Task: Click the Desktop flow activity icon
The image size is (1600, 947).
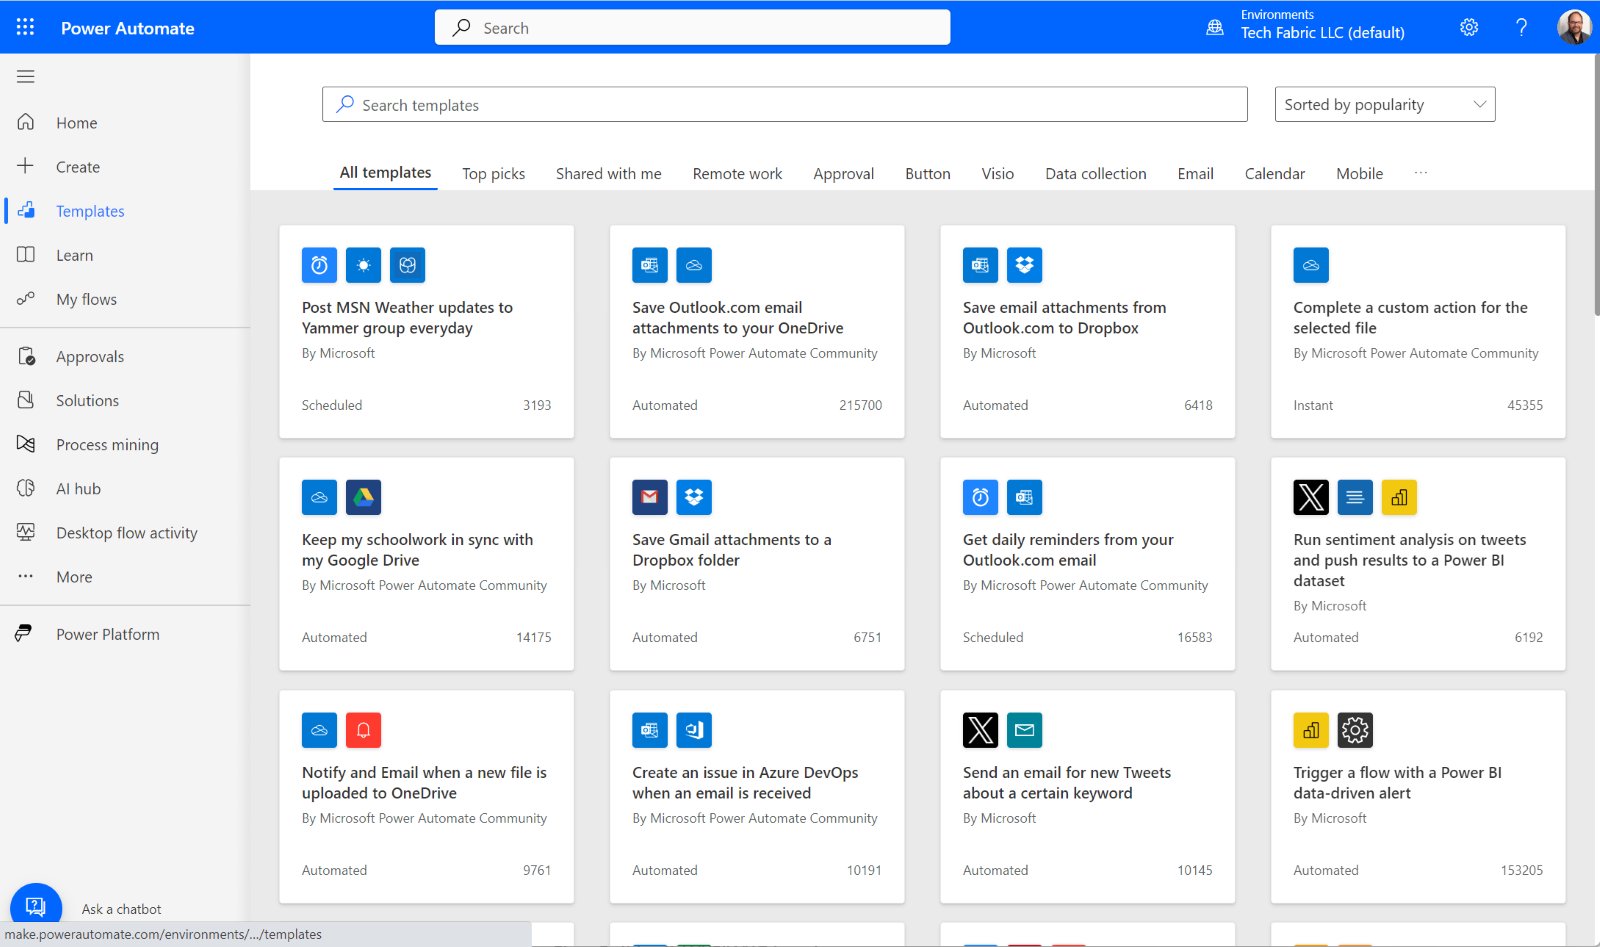Action: click(26, 532)
